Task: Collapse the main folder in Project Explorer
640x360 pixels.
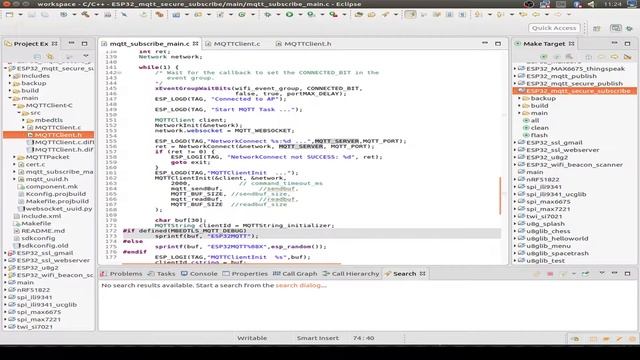Action: [x=10, y=98]
